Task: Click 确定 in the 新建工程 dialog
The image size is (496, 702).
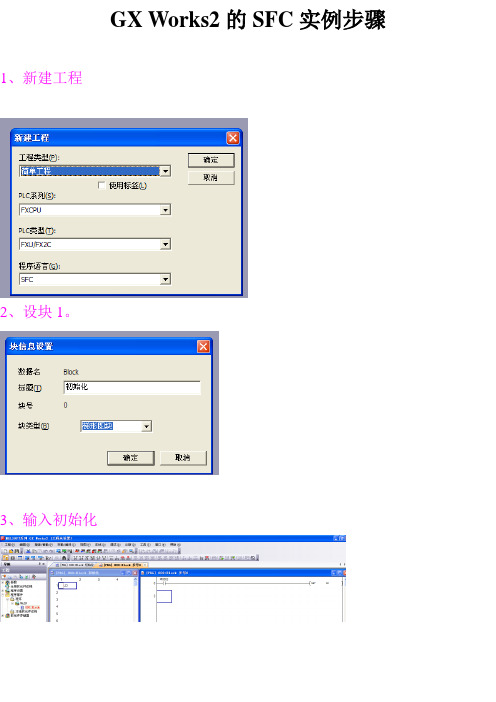Action: pyautogui.click(x=211, y=160)
